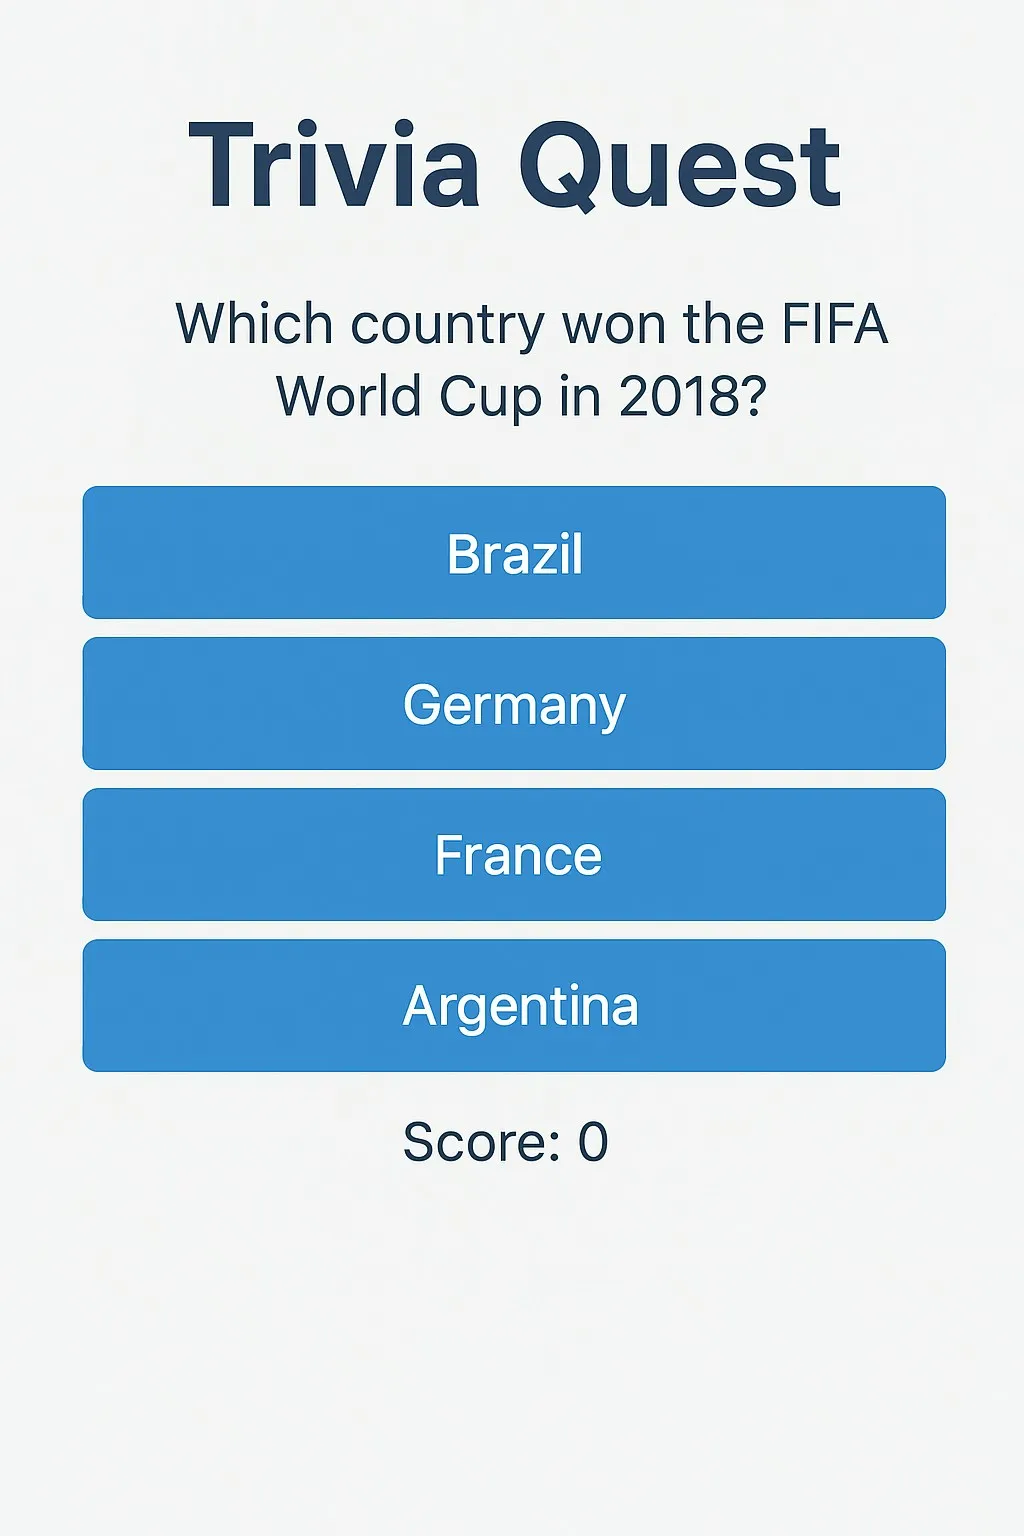Choose Germany as the answer
Viewport: 1024px width, 1536px height.
coord(514,704)
